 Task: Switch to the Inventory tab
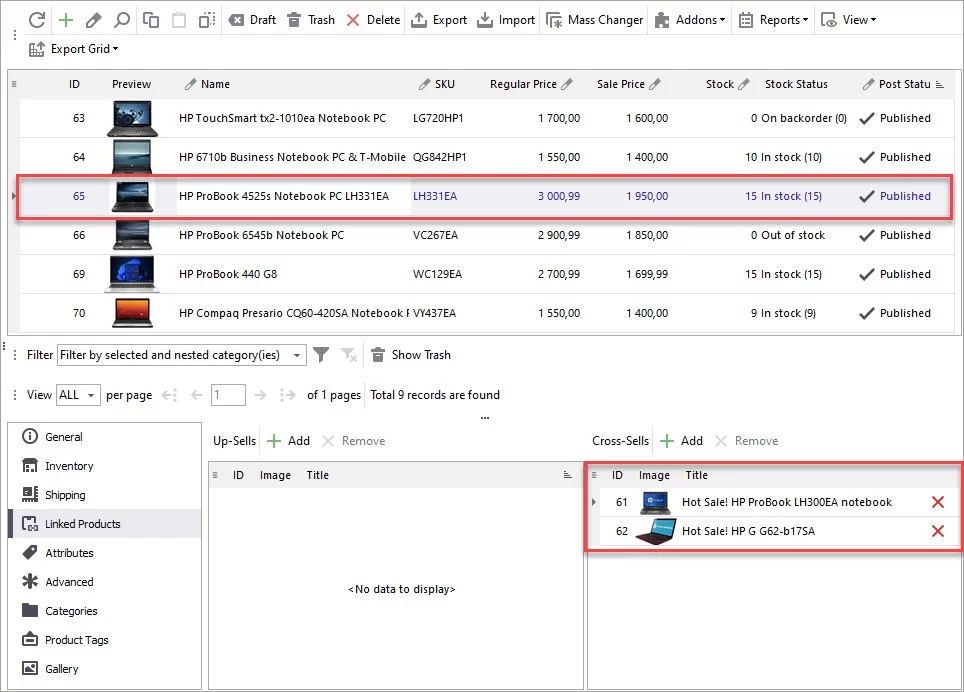[x=69, y=466]
